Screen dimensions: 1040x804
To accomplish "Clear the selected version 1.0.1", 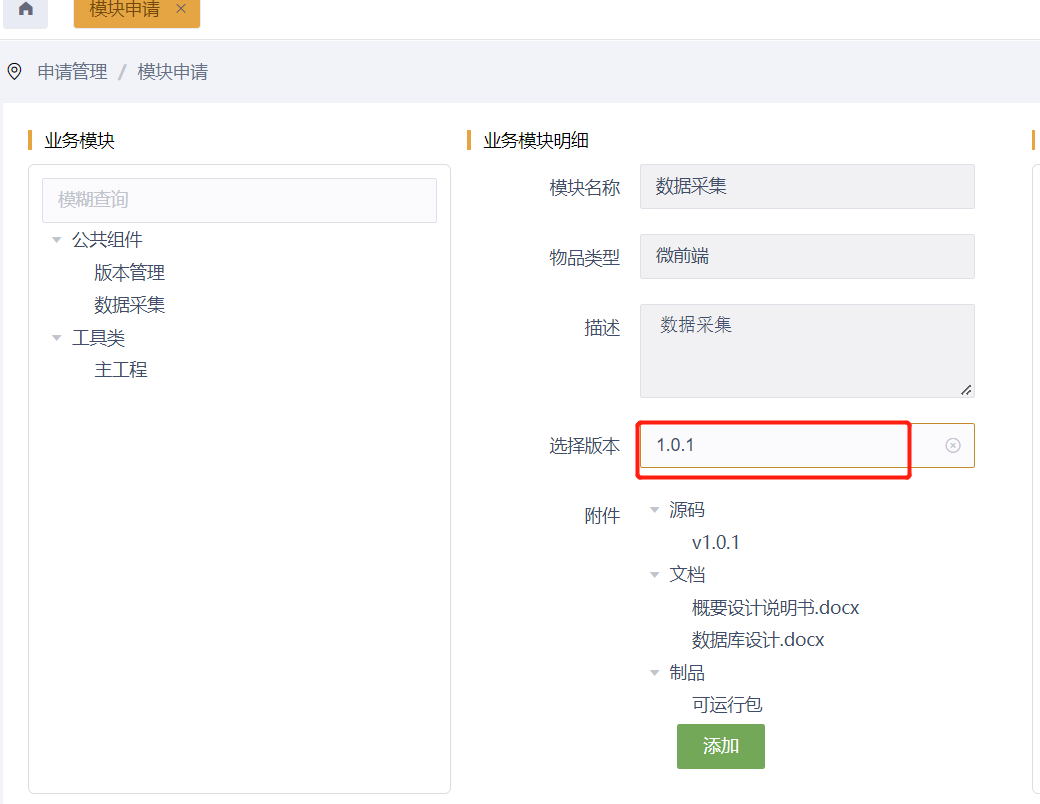I will point(953,445).
